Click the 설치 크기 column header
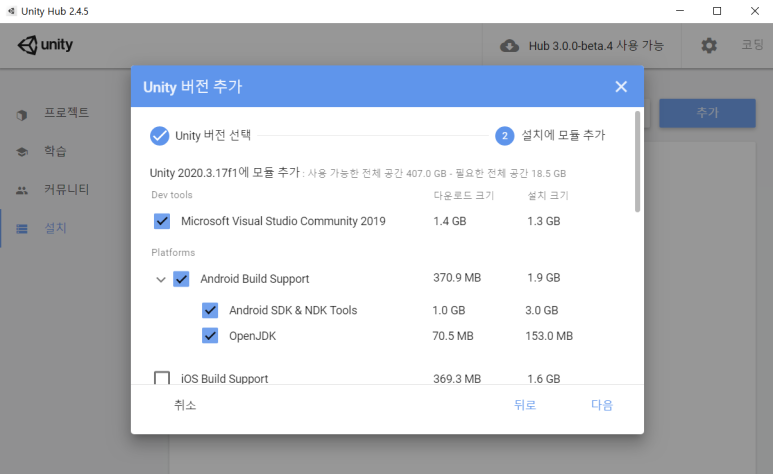This screenshot has height=474, width=773. [548, 195]
